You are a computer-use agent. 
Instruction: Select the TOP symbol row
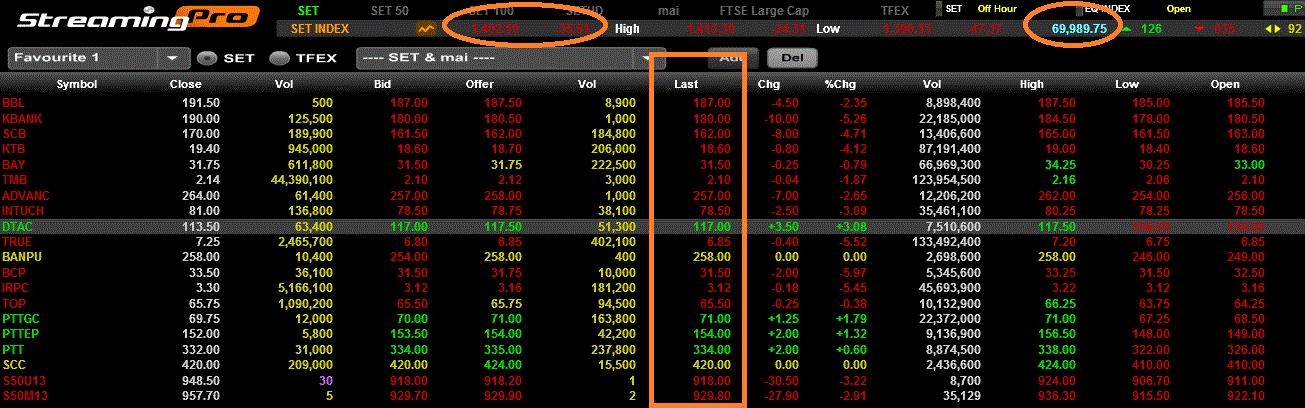[652, 303]
